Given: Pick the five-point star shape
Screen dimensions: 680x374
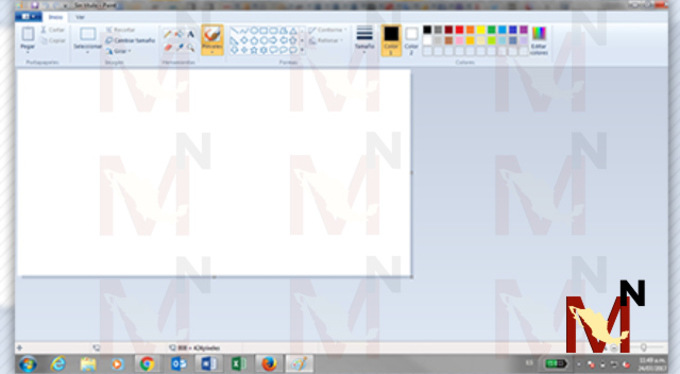Looking at the screenshot, I should [x=254, y=50].
